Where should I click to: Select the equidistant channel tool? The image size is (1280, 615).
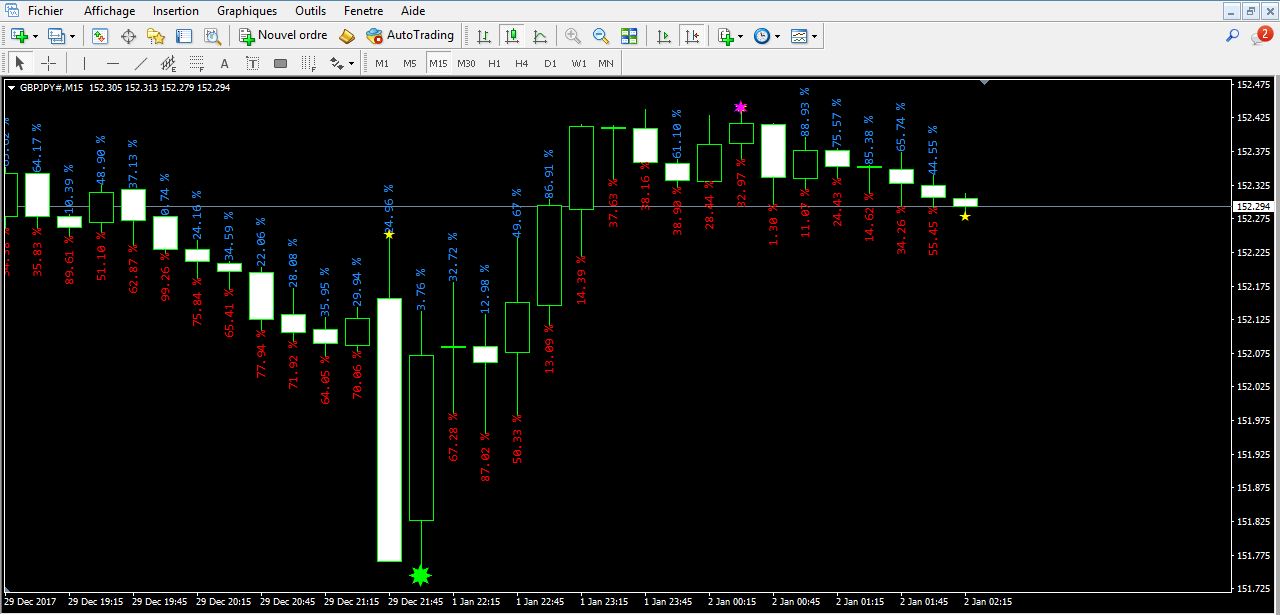tap(169, 63)
